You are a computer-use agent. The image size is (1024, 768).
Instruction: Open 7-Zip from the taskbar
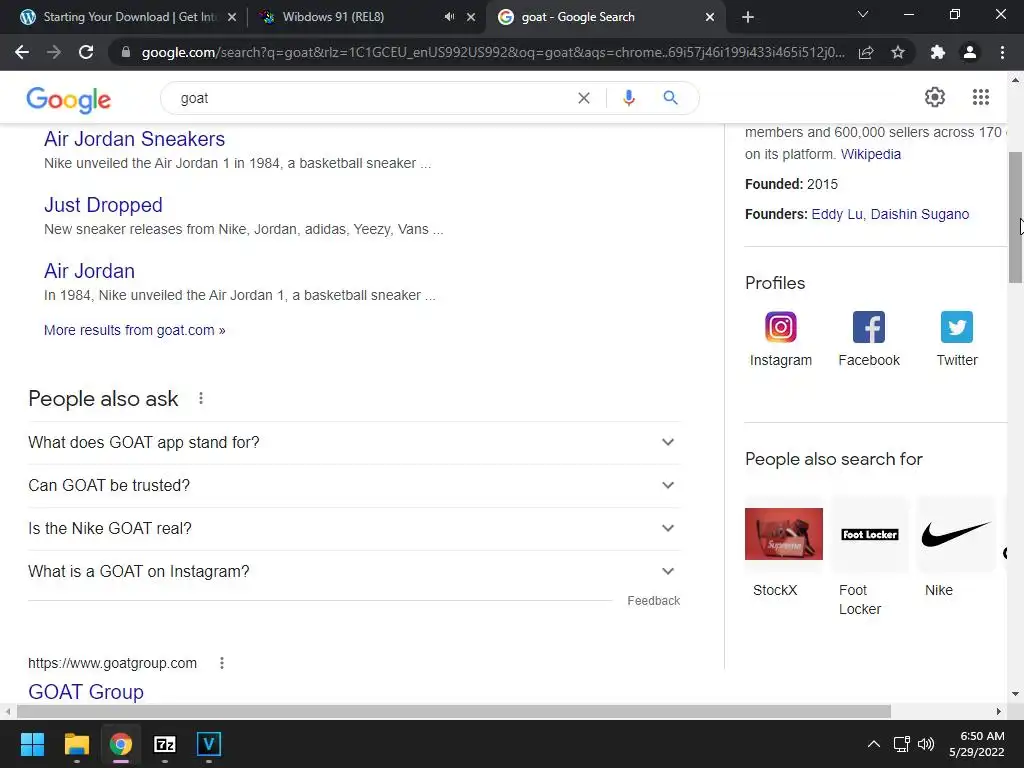coord(165,744)
